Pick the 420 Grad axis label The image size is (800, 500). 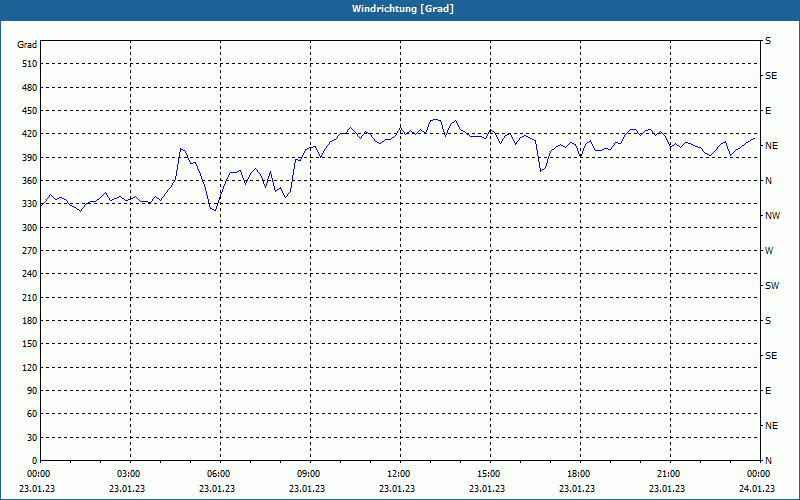pos(30,134)
